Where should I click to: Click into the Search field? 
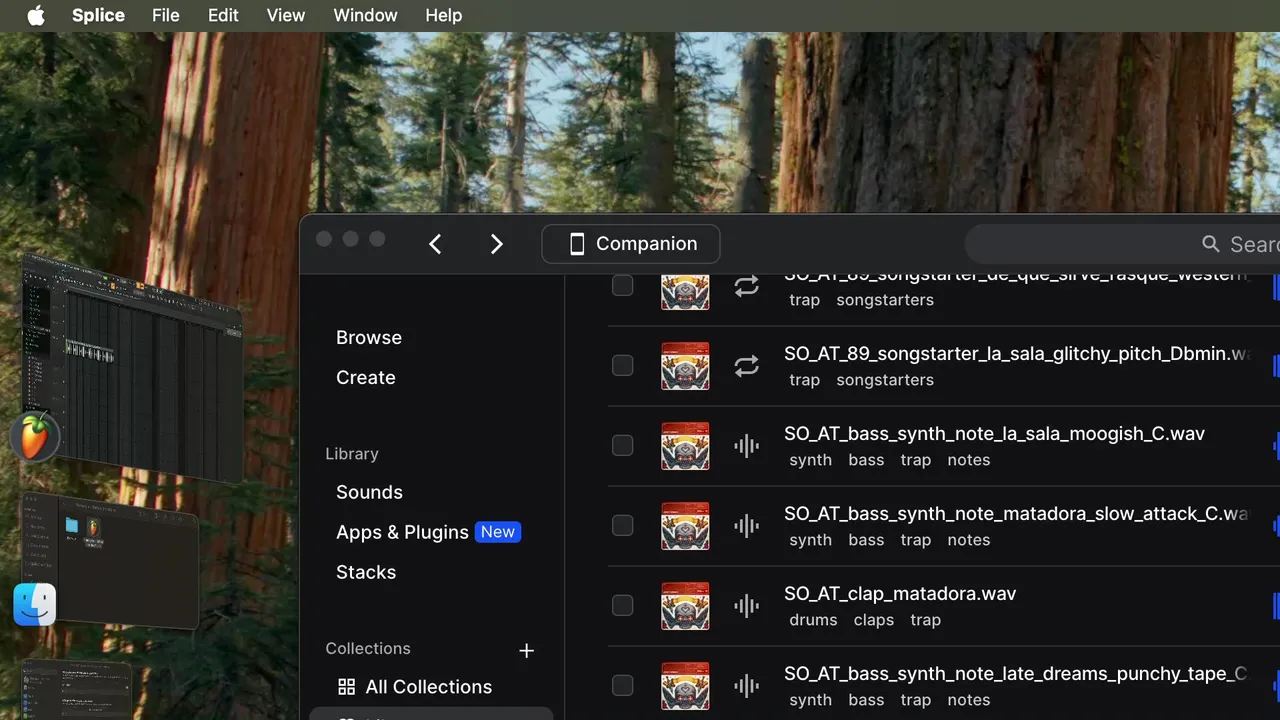pyautogui.click(x=1122, y=244)
